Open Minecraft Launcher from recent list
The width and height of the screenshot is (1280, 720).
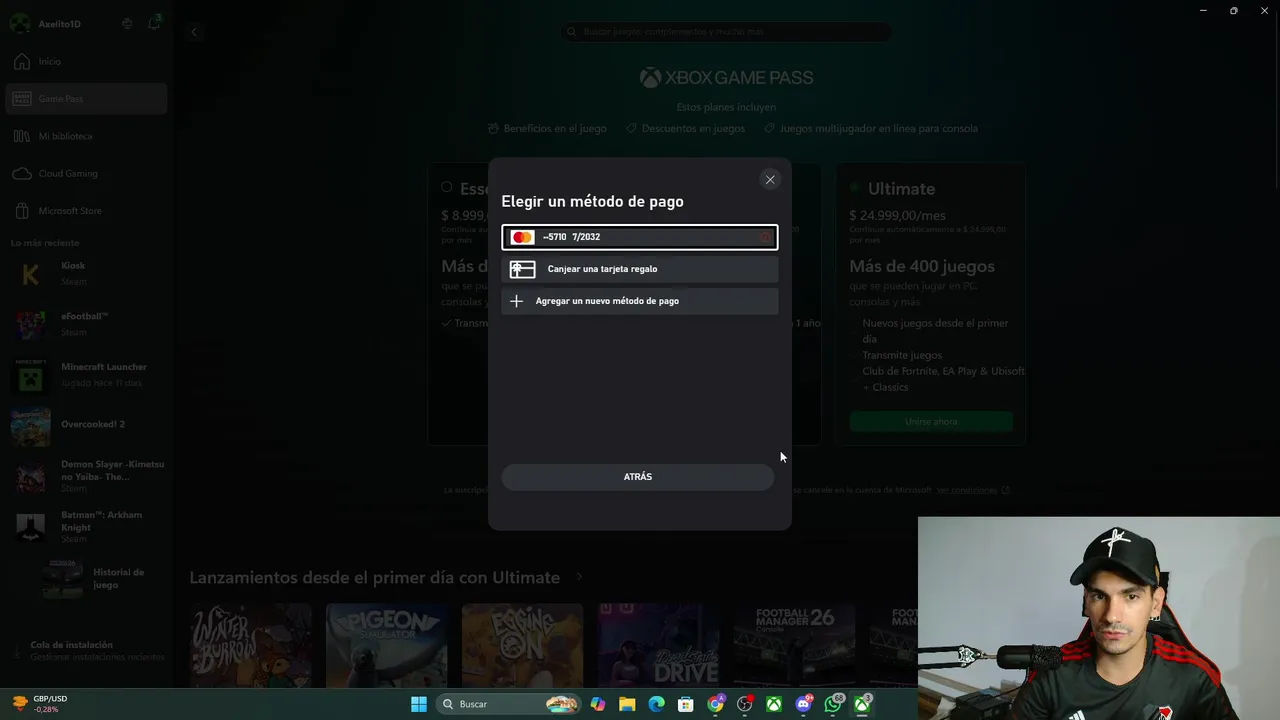(86, 374)
